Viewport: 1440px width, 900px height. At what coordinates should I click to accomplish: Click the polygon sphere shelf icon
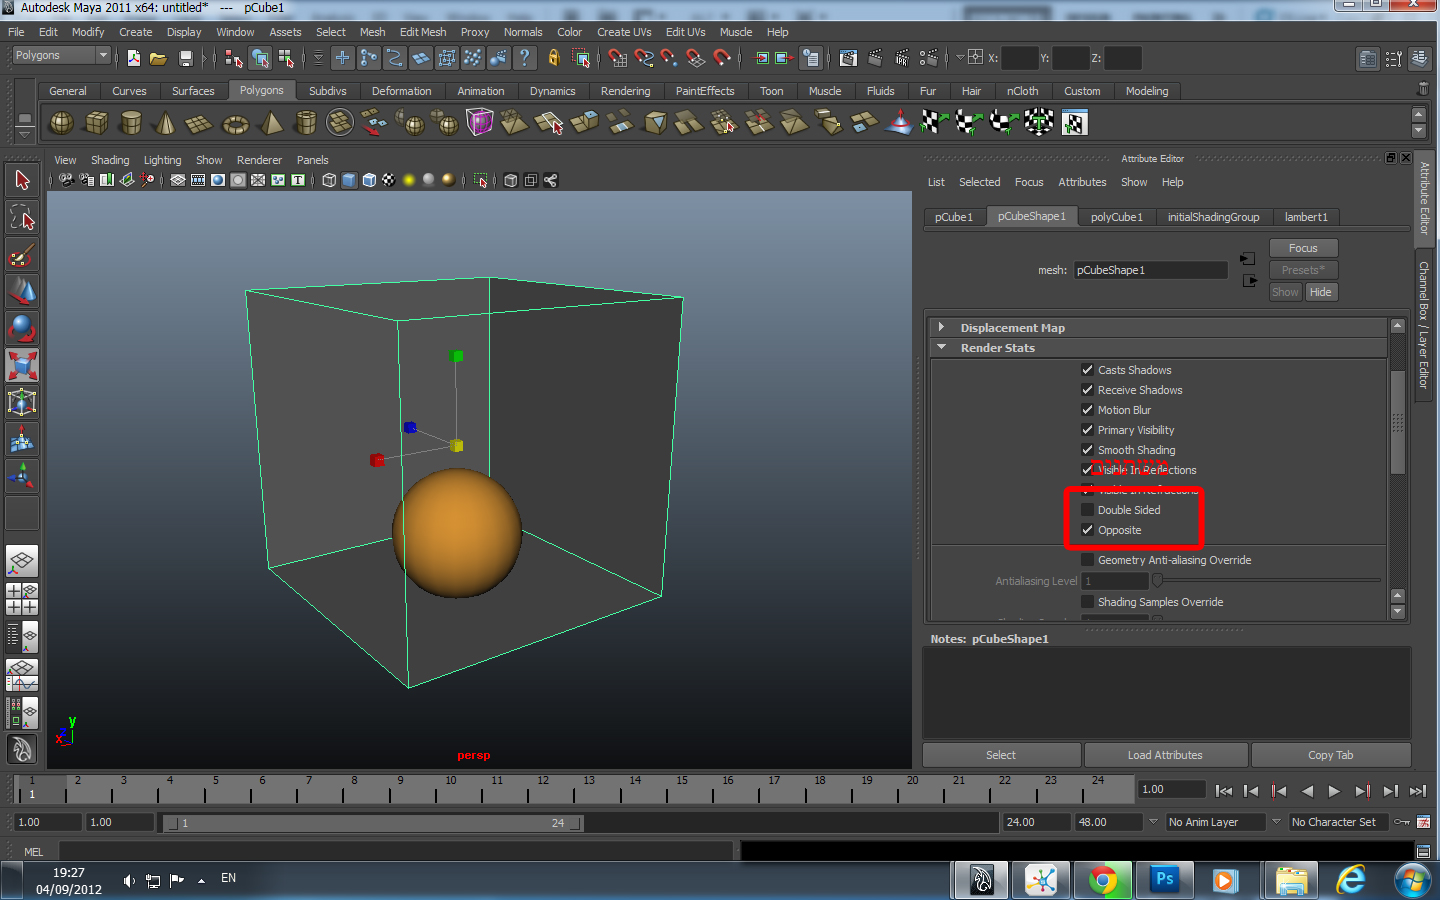click(x=62, y=123)
